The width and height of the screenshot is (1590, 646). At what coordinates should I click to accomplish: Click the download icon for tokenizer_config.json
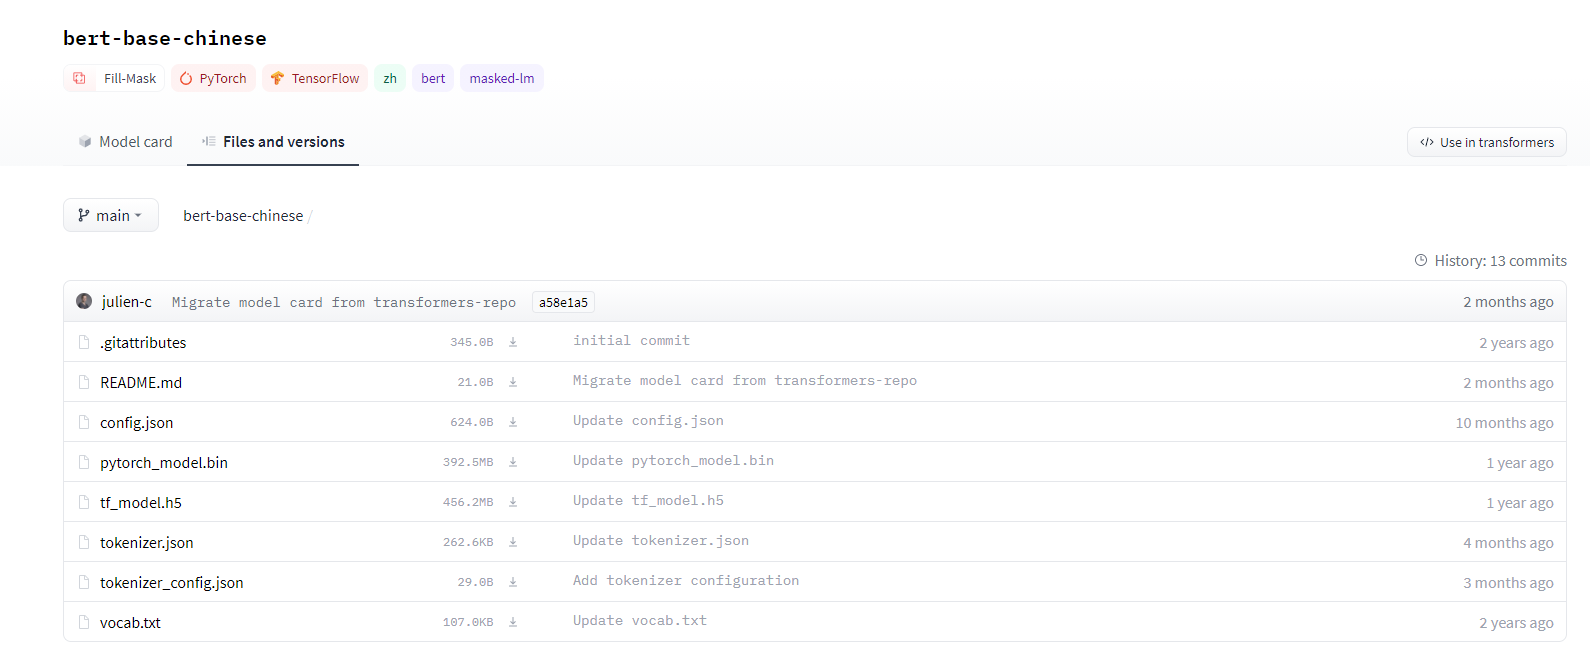pyautogui.click(x=513, y=582)
